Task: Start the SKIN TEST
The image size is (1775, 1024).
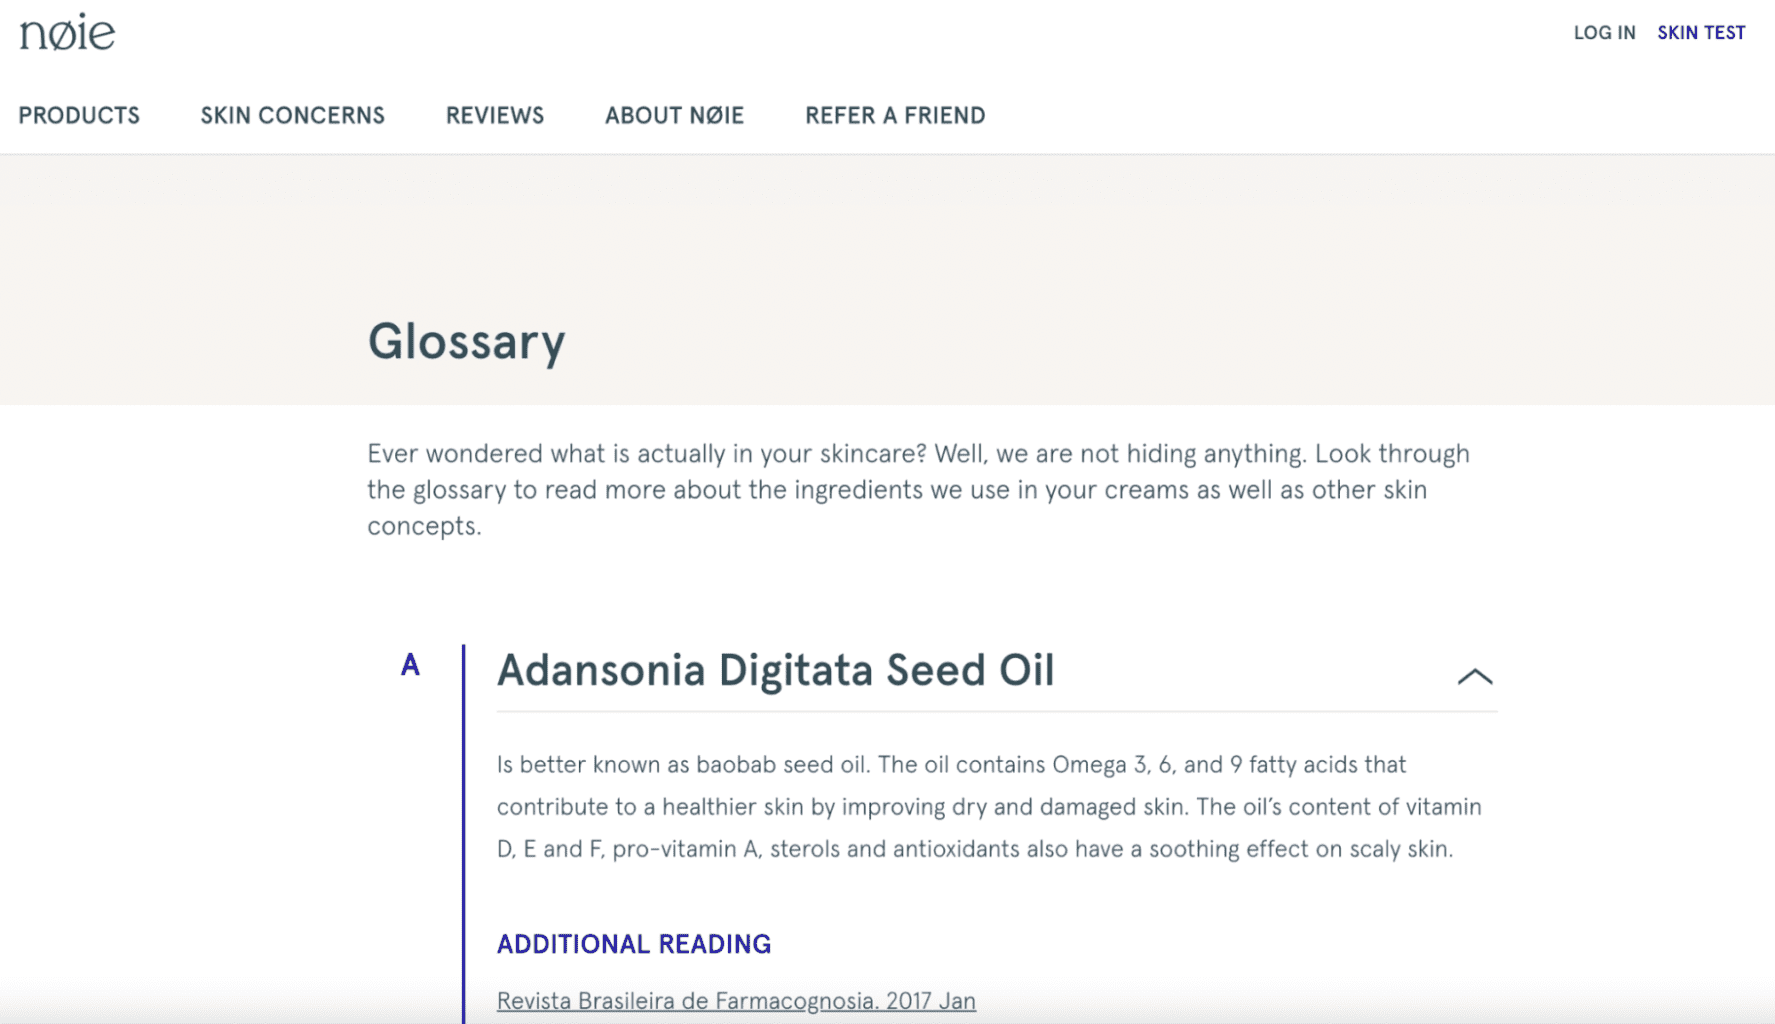Action: (1701, 33)
